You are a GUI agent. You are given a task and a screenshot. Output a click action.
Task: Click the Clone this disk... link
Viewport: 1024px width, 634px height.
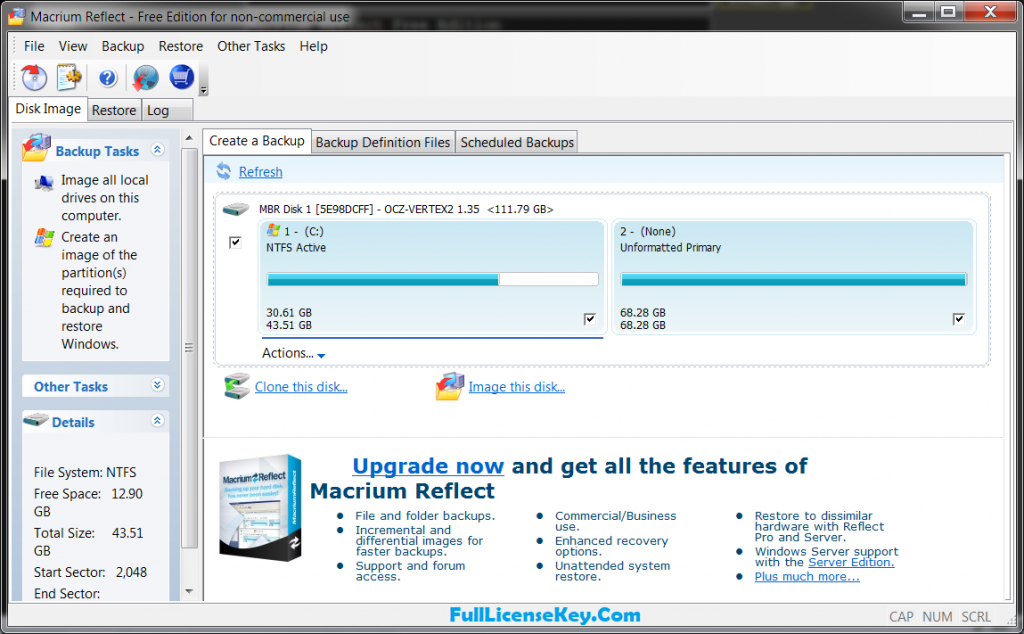click(301, 387)
